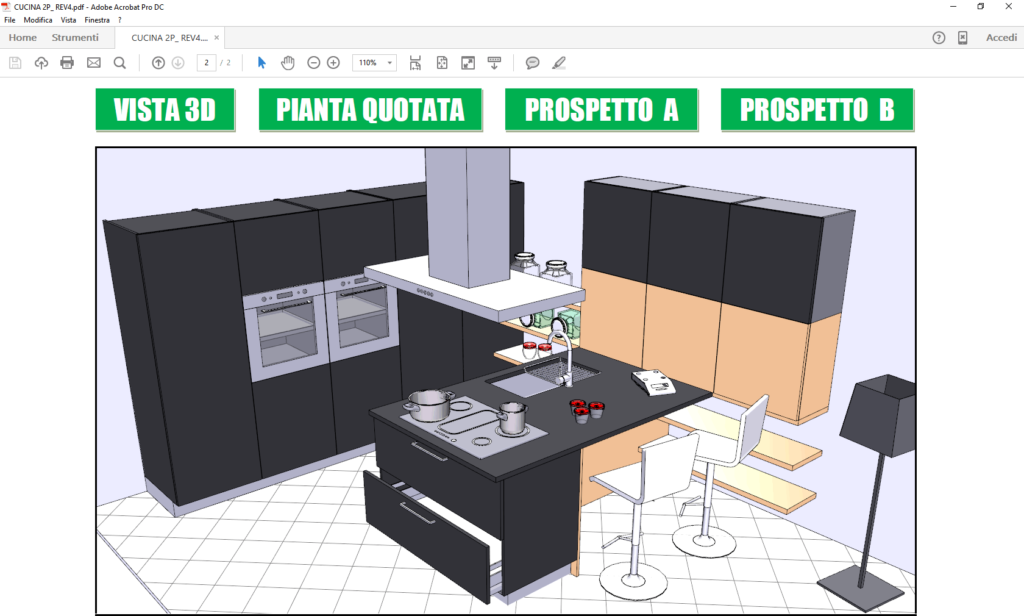
Task: Open the Modifica menu
Action: pos(38,20)
